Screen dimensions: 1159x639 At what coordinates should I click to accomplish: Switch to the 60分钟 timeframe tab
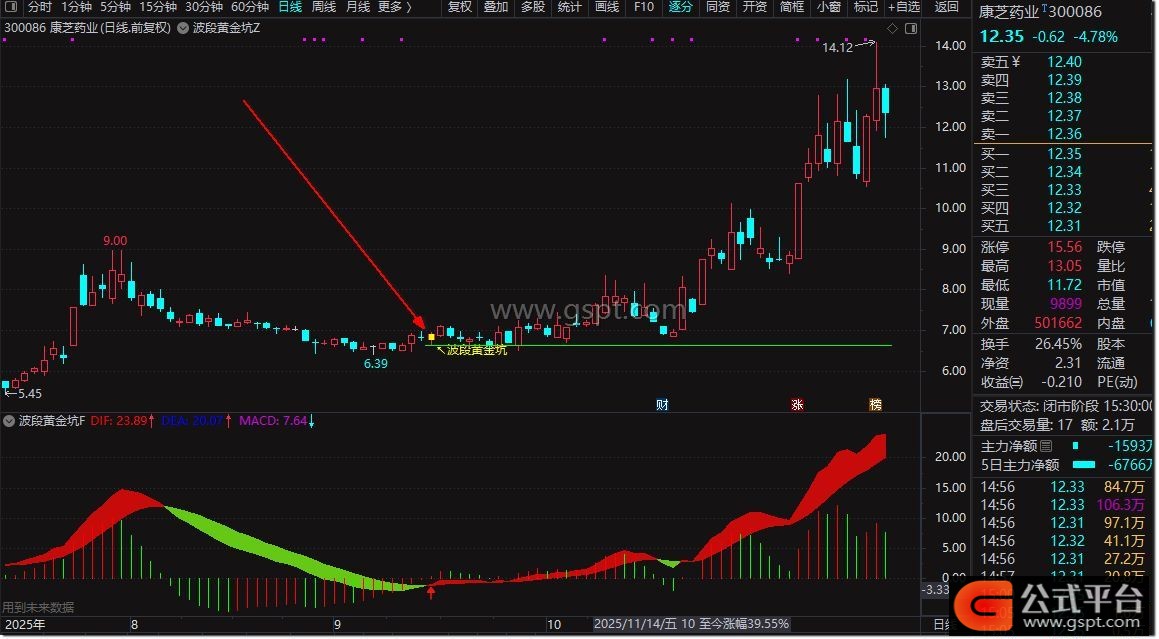point(249,7)
